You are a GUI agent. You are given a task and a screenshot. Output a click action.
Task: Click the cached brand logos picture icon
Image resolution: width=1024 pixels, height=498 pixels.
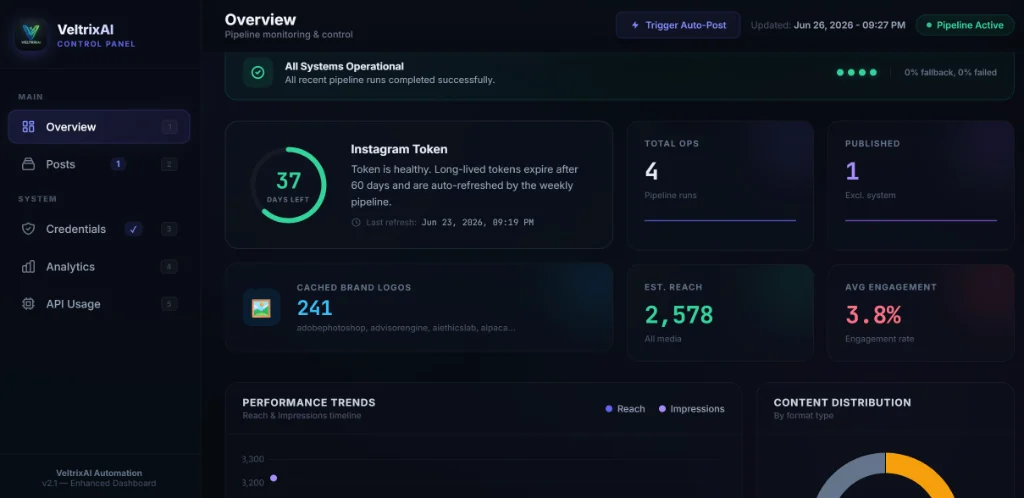261,307
